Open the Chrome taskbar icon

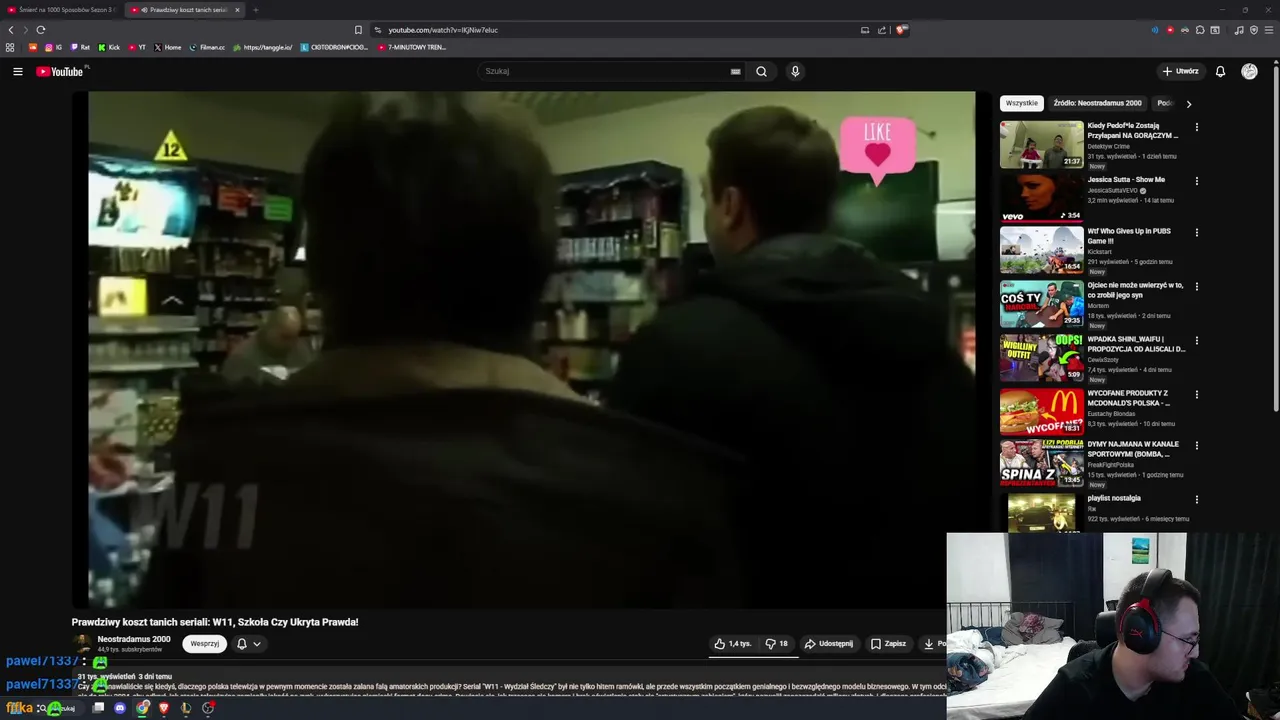click(143, 708)
